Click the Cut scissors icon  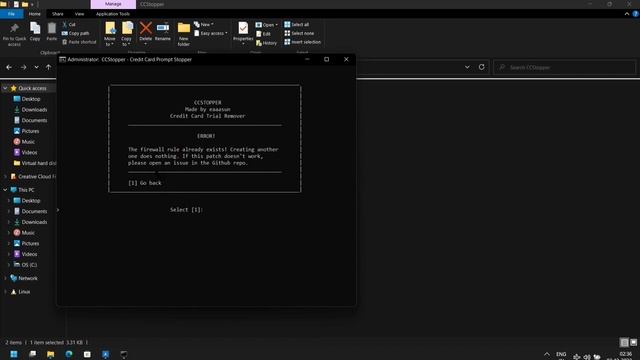(64, 24)
